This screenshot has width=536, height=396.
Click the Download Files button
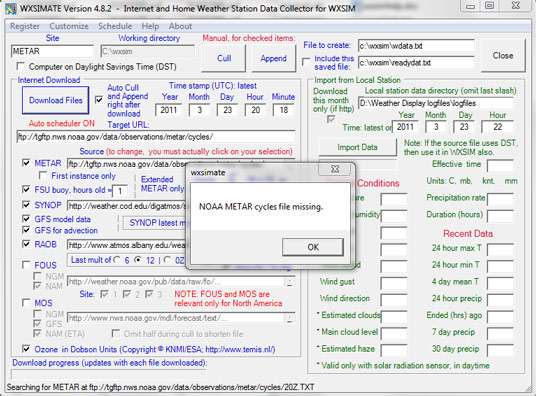[x=55, y=100]
